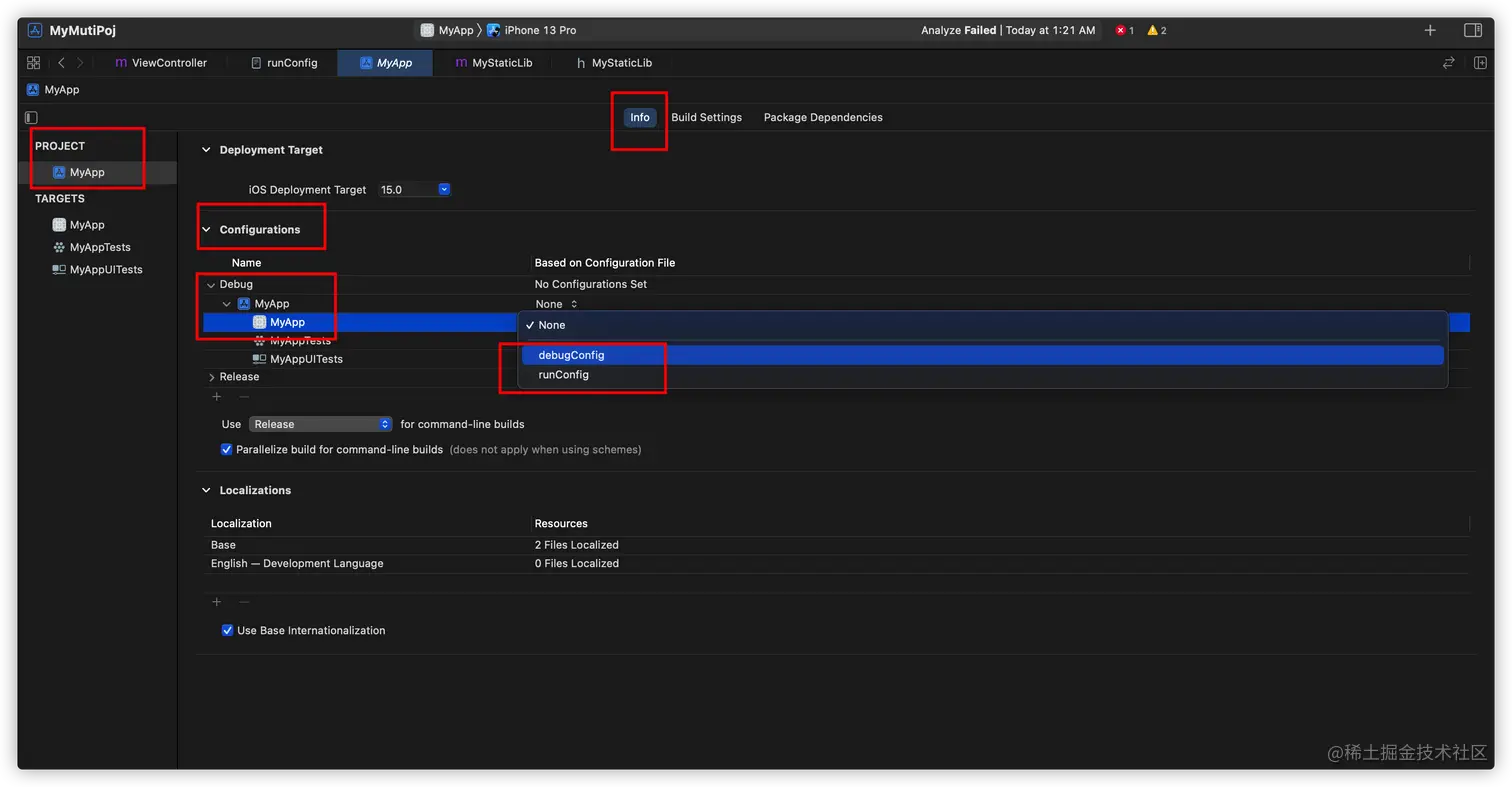This screenshot has width=1512, height=787.
Task: Toggle the inspector panel icon in toolbar
Action: click(x=1473, y=30)
